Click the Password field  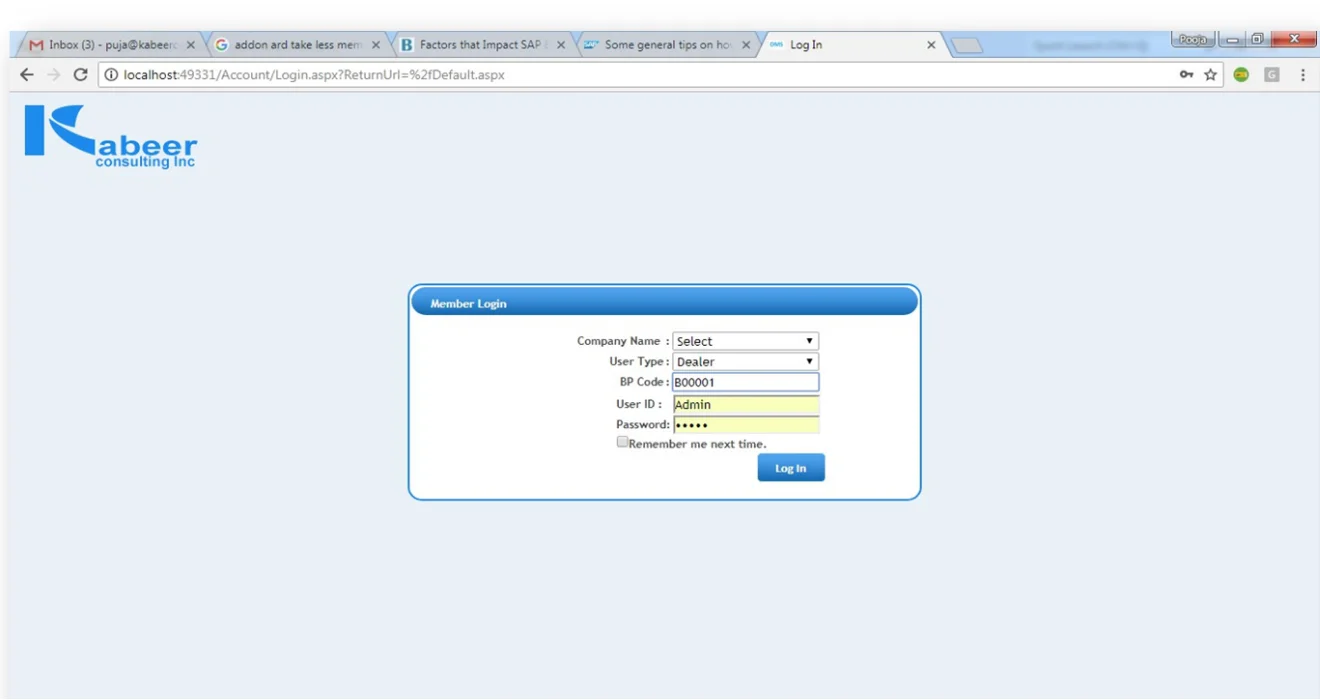(x=745, y=423)
